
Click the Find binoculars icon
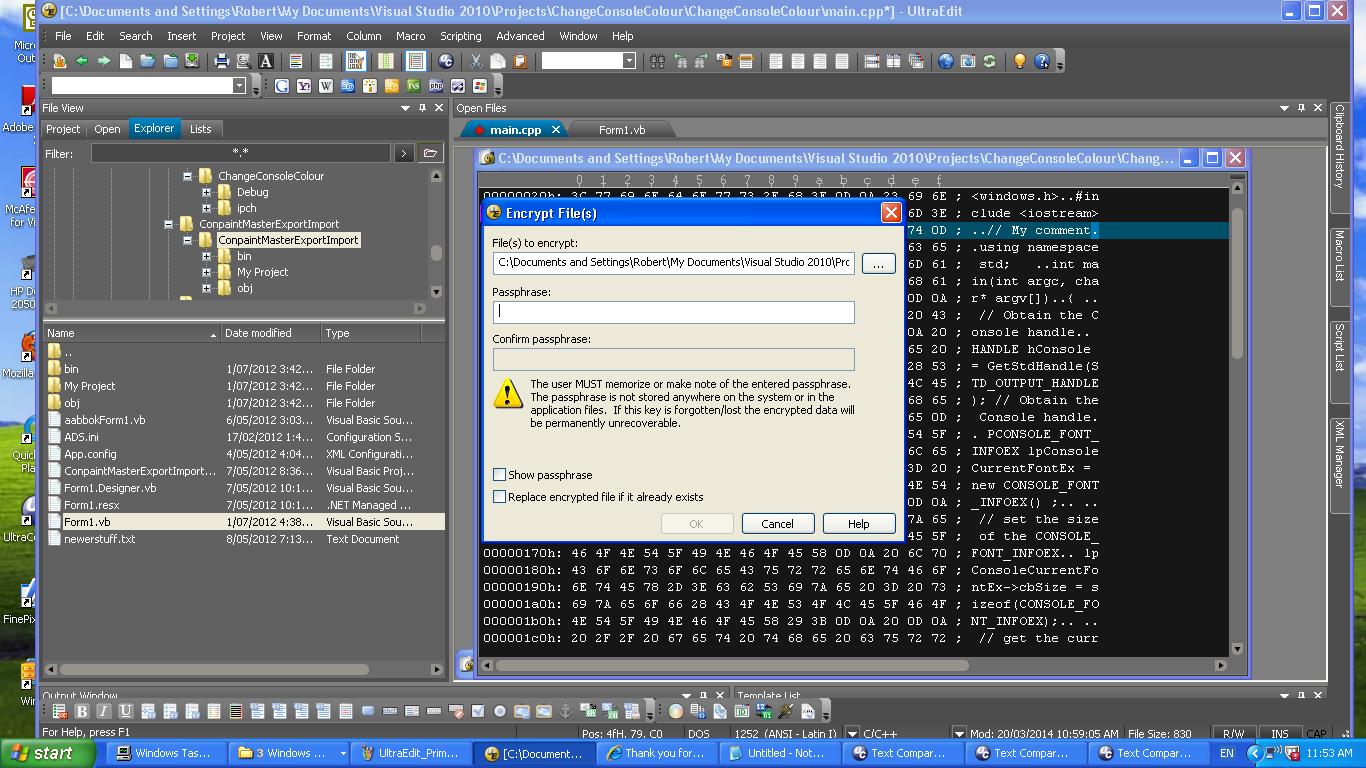click(x=657, y=61)
